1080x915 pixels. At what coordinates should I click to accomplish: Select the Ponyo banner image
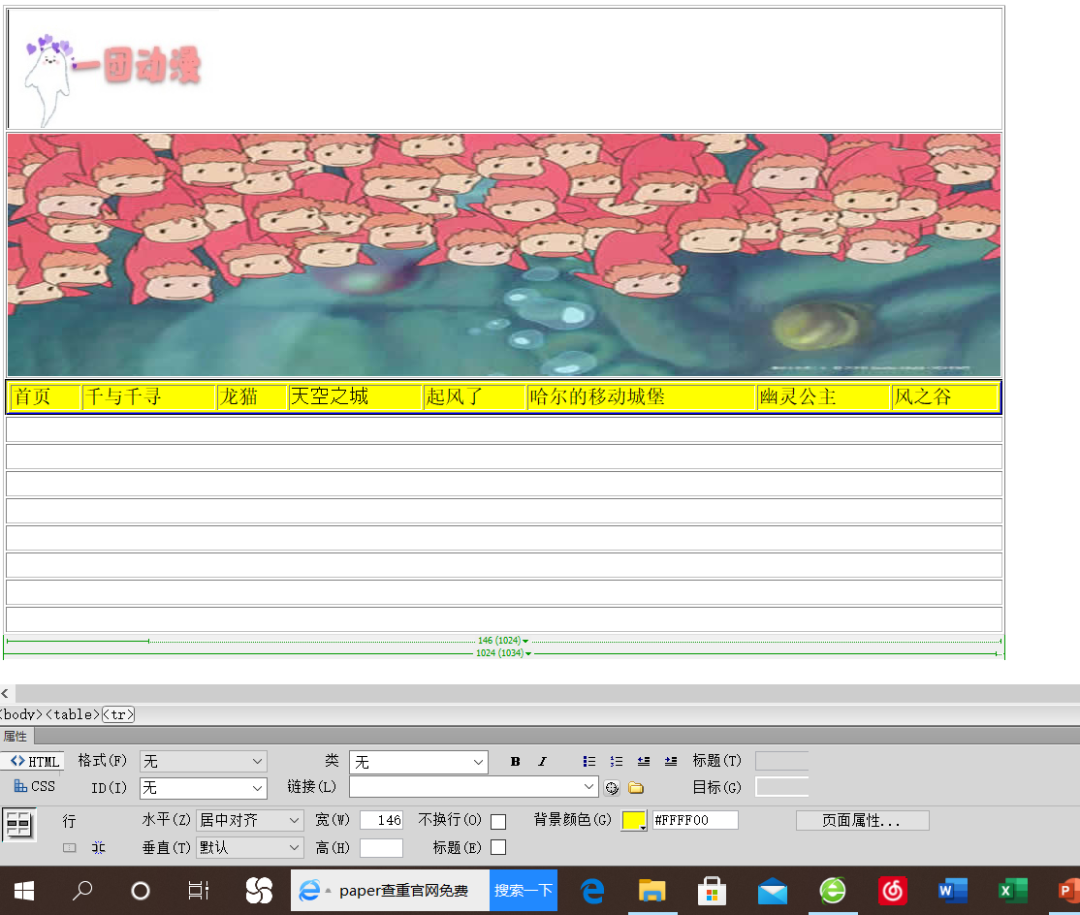click(504, 254)
